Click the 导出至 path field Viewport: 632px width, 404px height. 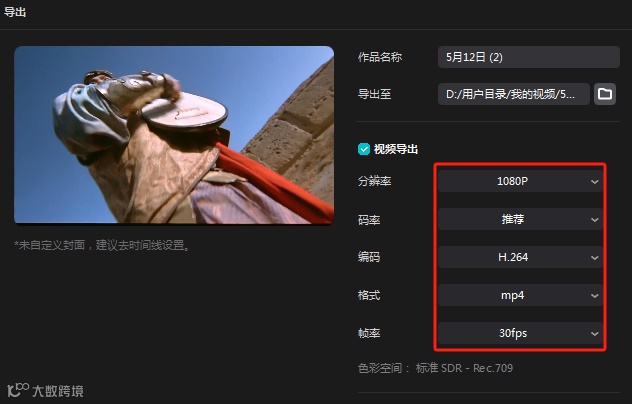coord(514,94)
